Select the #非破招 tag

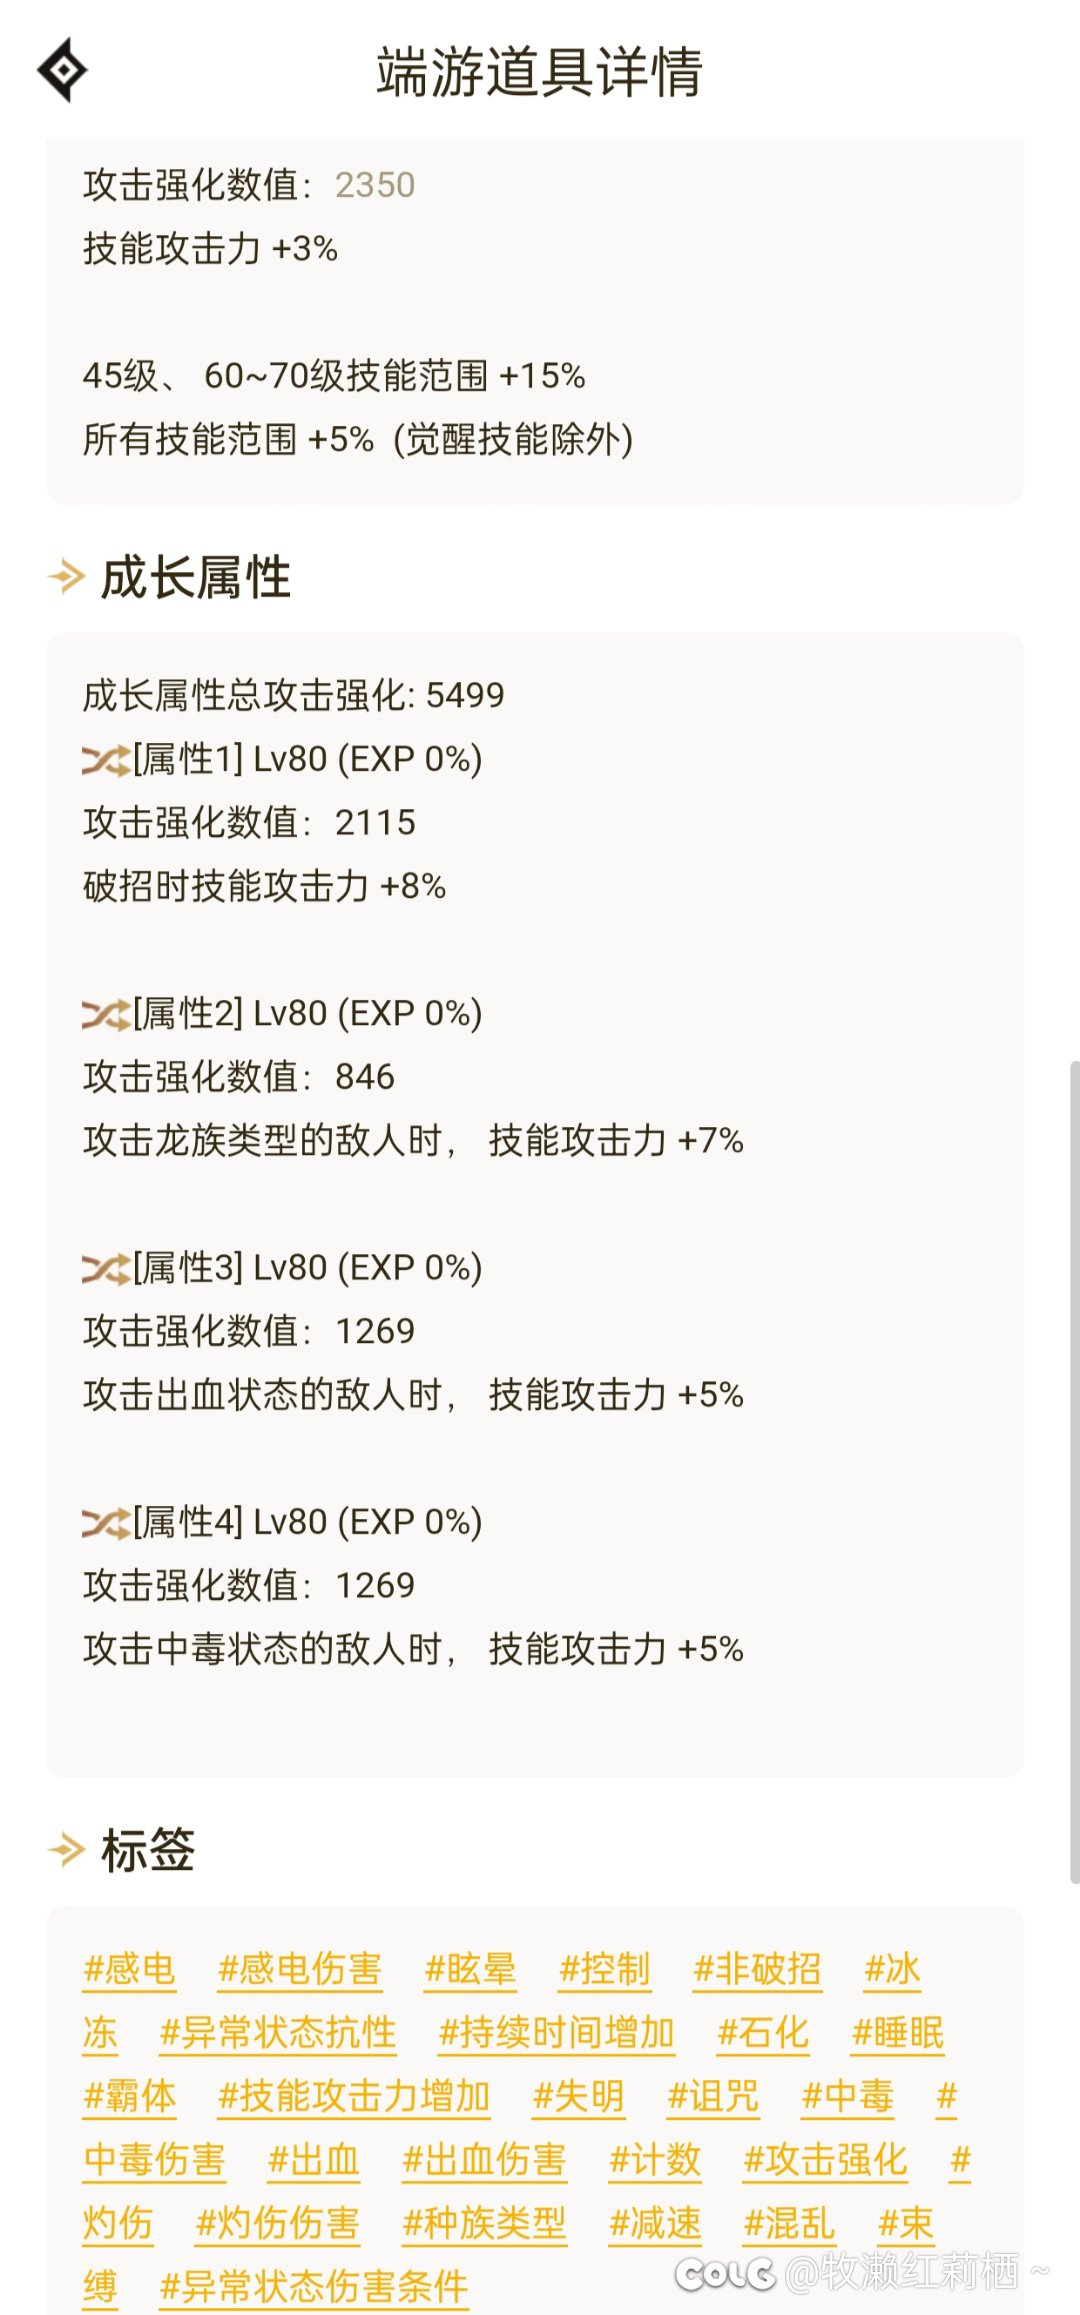(757, 1969)
